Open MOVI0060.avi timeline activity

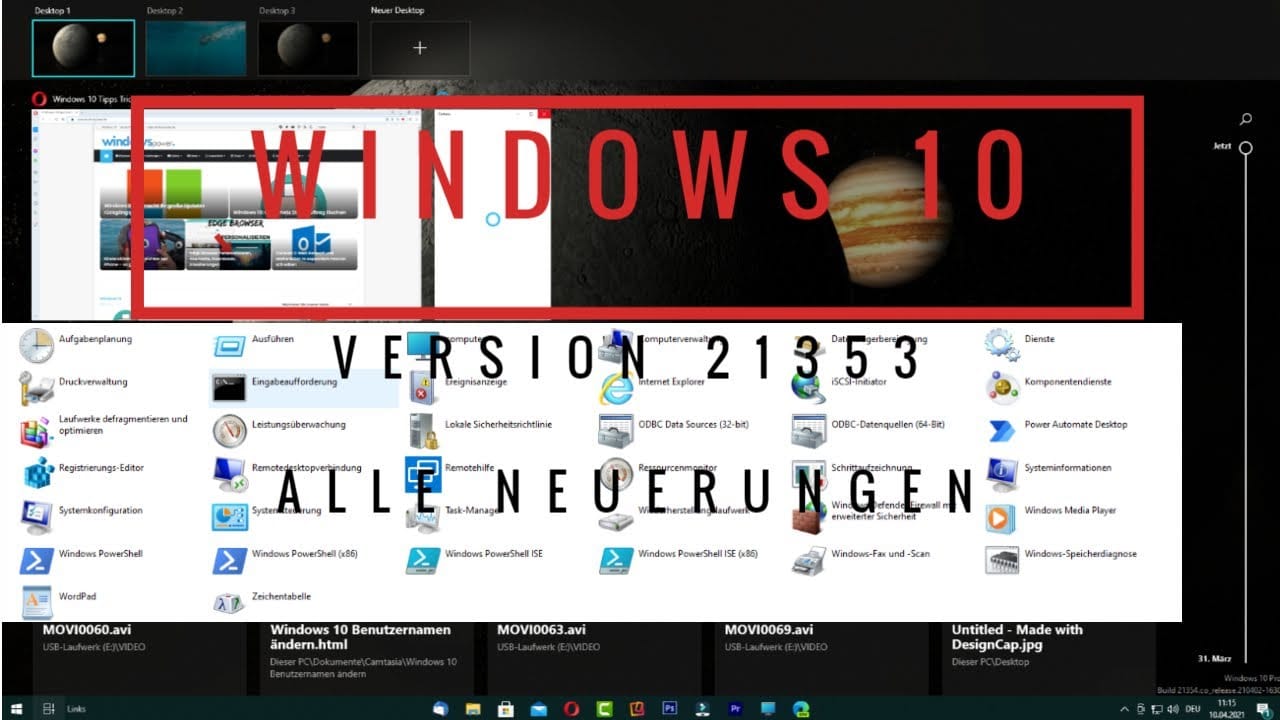click(139, 658)
